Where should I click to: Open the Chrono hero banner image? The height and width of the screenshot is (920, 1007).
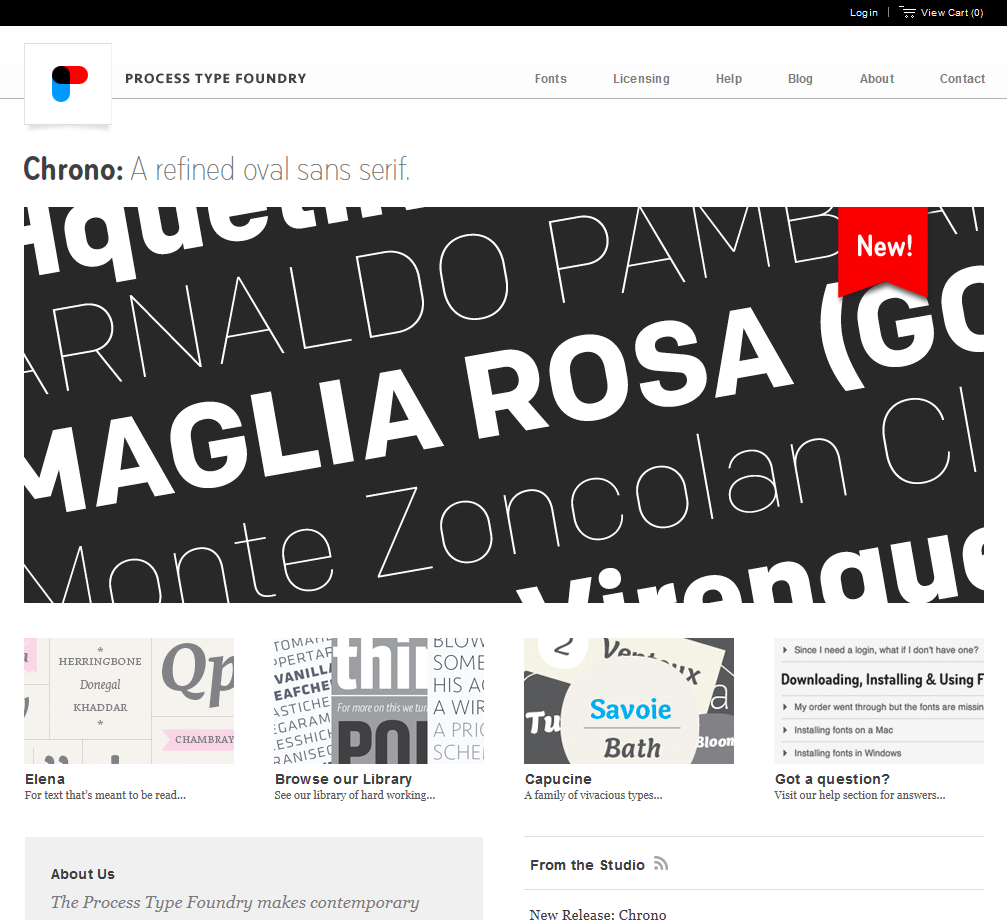tap(504, 404)
